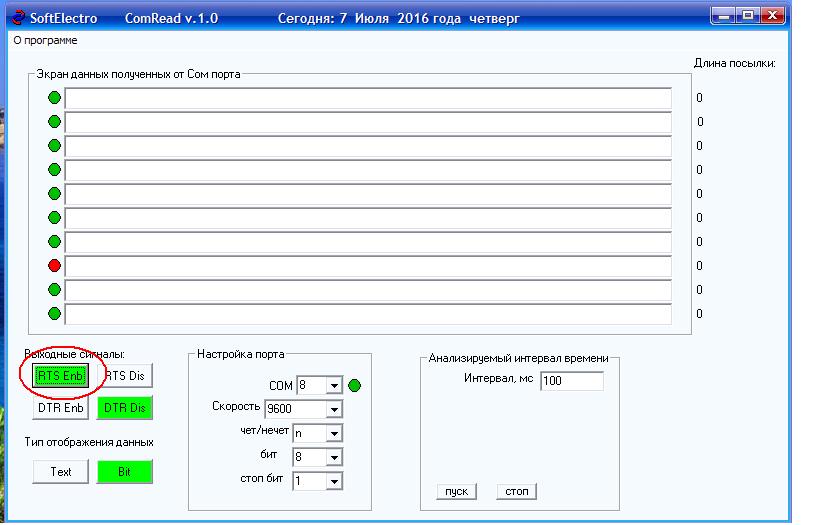Viewport: 840px width, 525px height.
Task: Click the Интервал, мс input field
Action: 571,381
